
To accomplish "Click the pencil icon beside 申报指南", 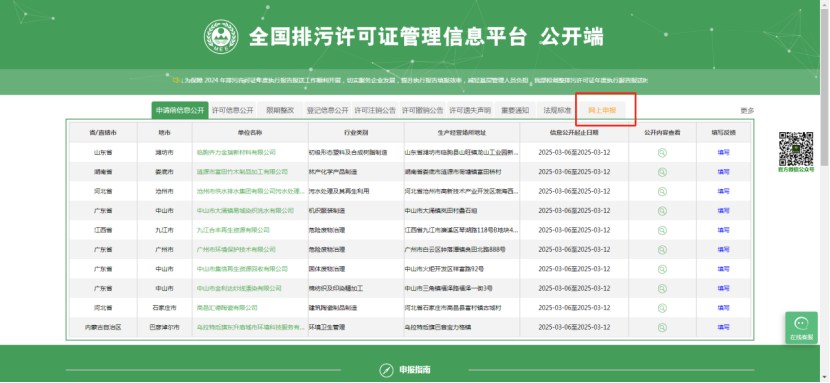I will [x=386, y=370].
